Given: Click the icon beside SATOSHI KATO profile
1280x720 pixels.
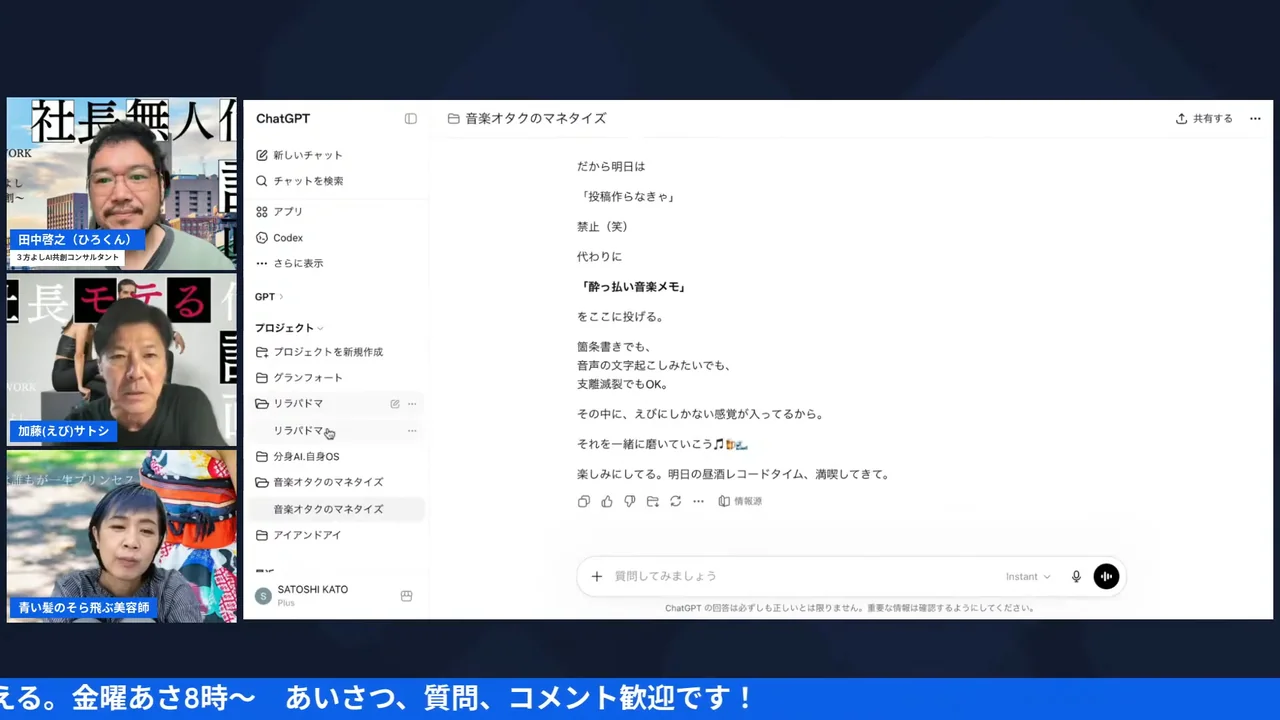Looking at the screenshot, I should pyautogui.click(x=406, y=596).
